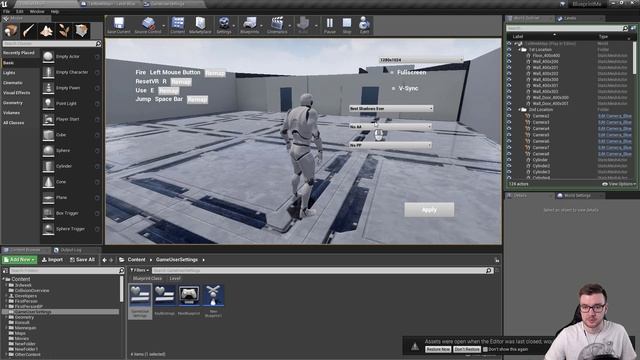Screen dimensions: 640x360
Task: Open View Options in World Outliner
Action: [x=619, y=184]
